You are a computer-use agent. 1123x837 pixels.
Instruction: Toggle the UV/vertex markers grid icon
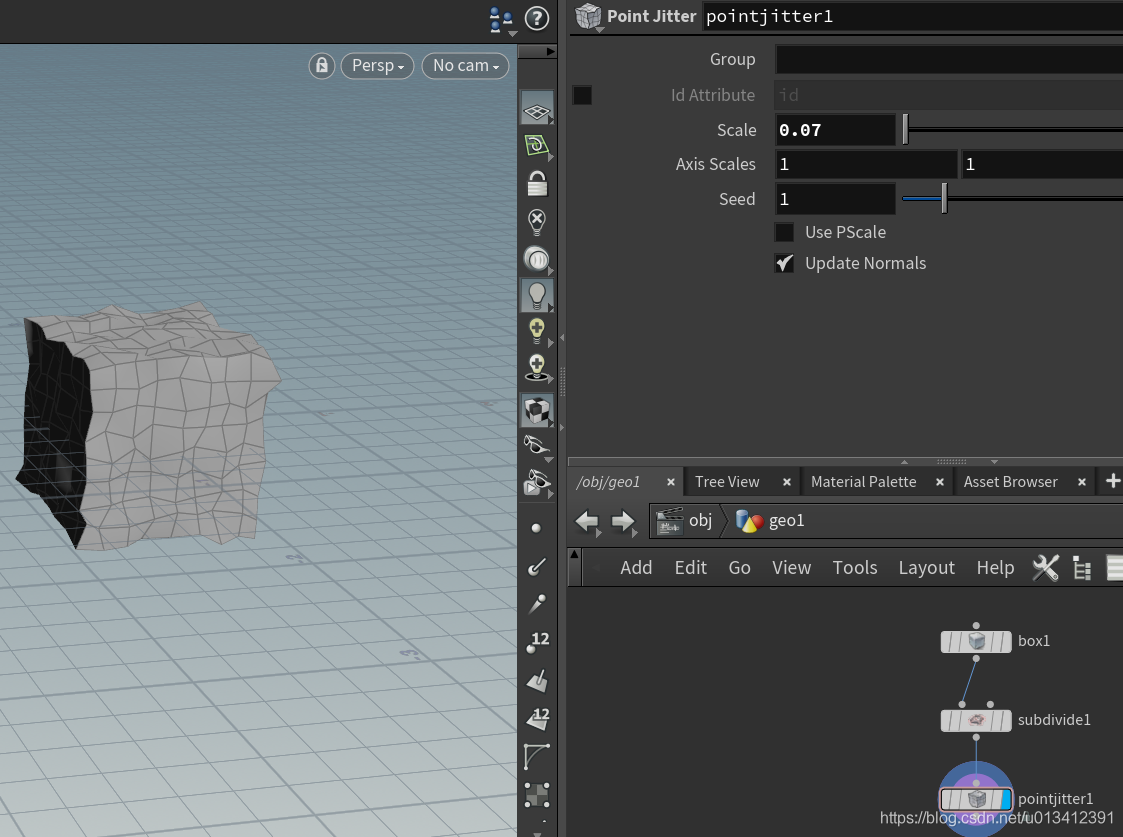pos(536,795)
